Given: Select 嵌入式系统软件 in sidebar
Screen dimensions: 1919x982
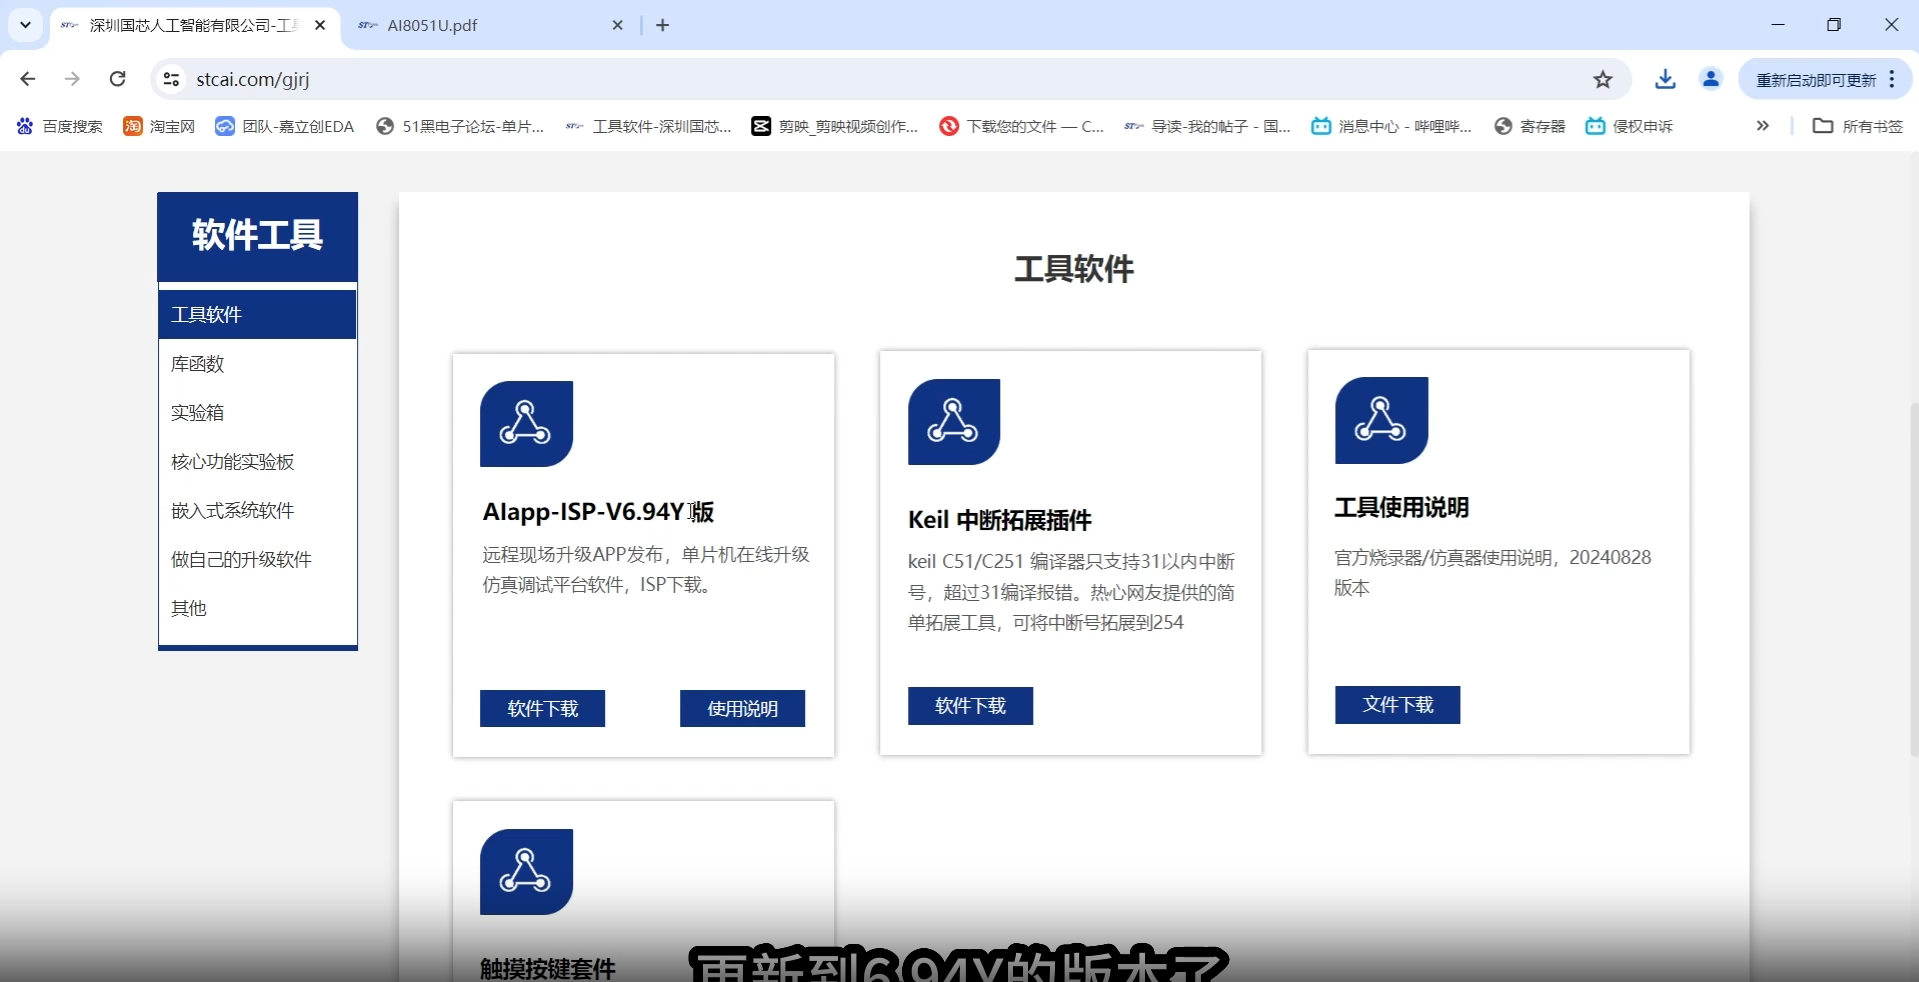Looking at the screenshot, I should pos(257,511).
